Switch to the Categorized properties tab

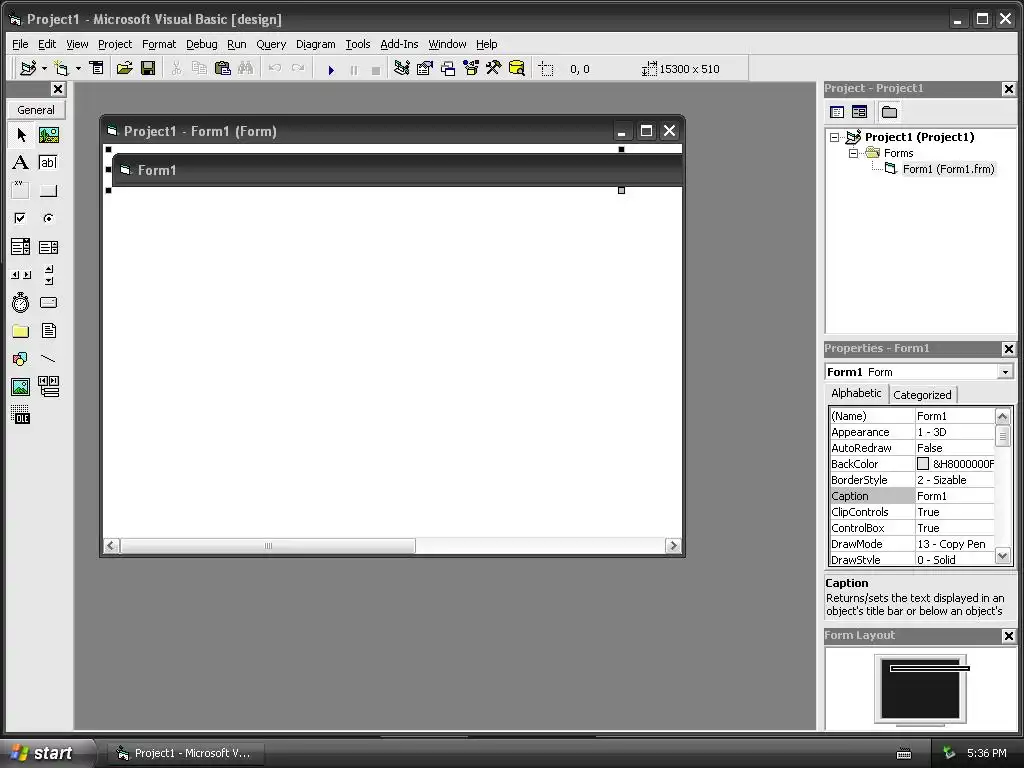click(x=922, y=395)
